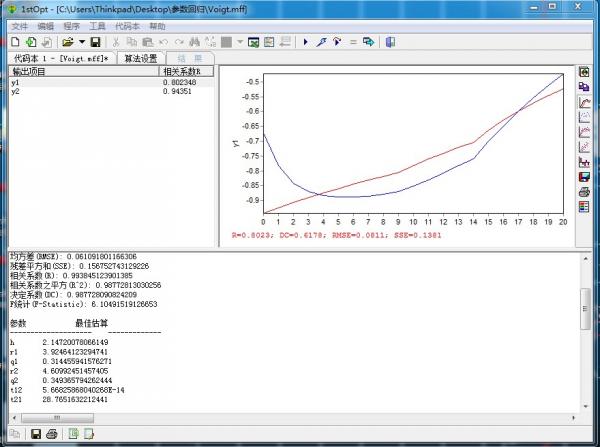The image size is (600, 447).
Task: Open the 代码本 menu
Action: tap(127, 26)
